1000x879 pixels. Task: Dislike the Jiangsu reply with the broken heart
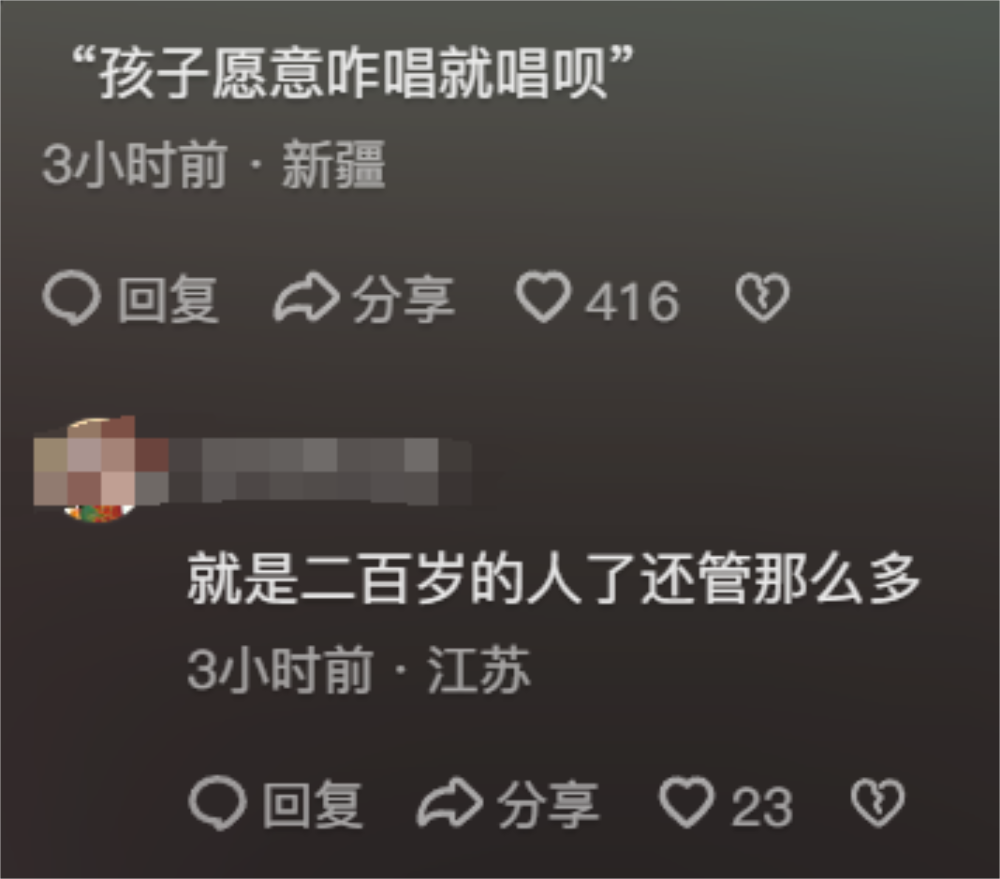click(x=878, y=802)
